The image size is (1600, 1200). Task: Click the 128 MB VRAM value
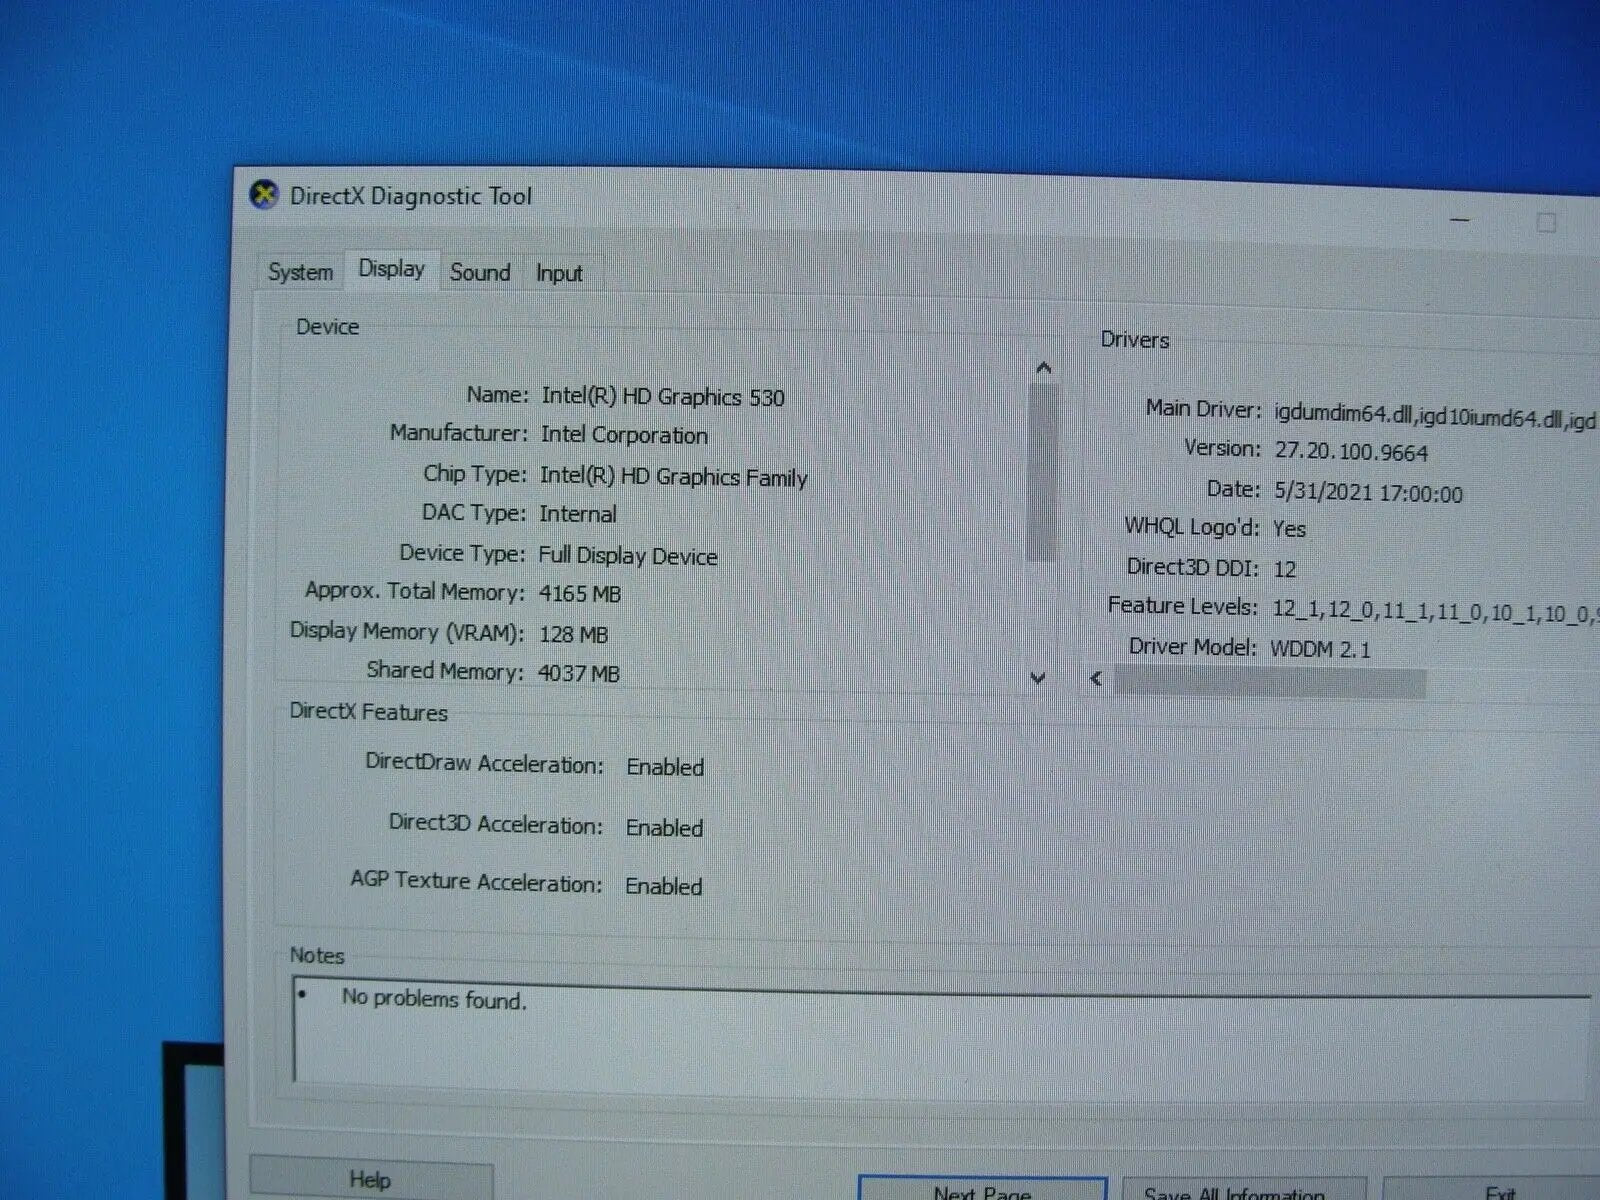(573, 634)
